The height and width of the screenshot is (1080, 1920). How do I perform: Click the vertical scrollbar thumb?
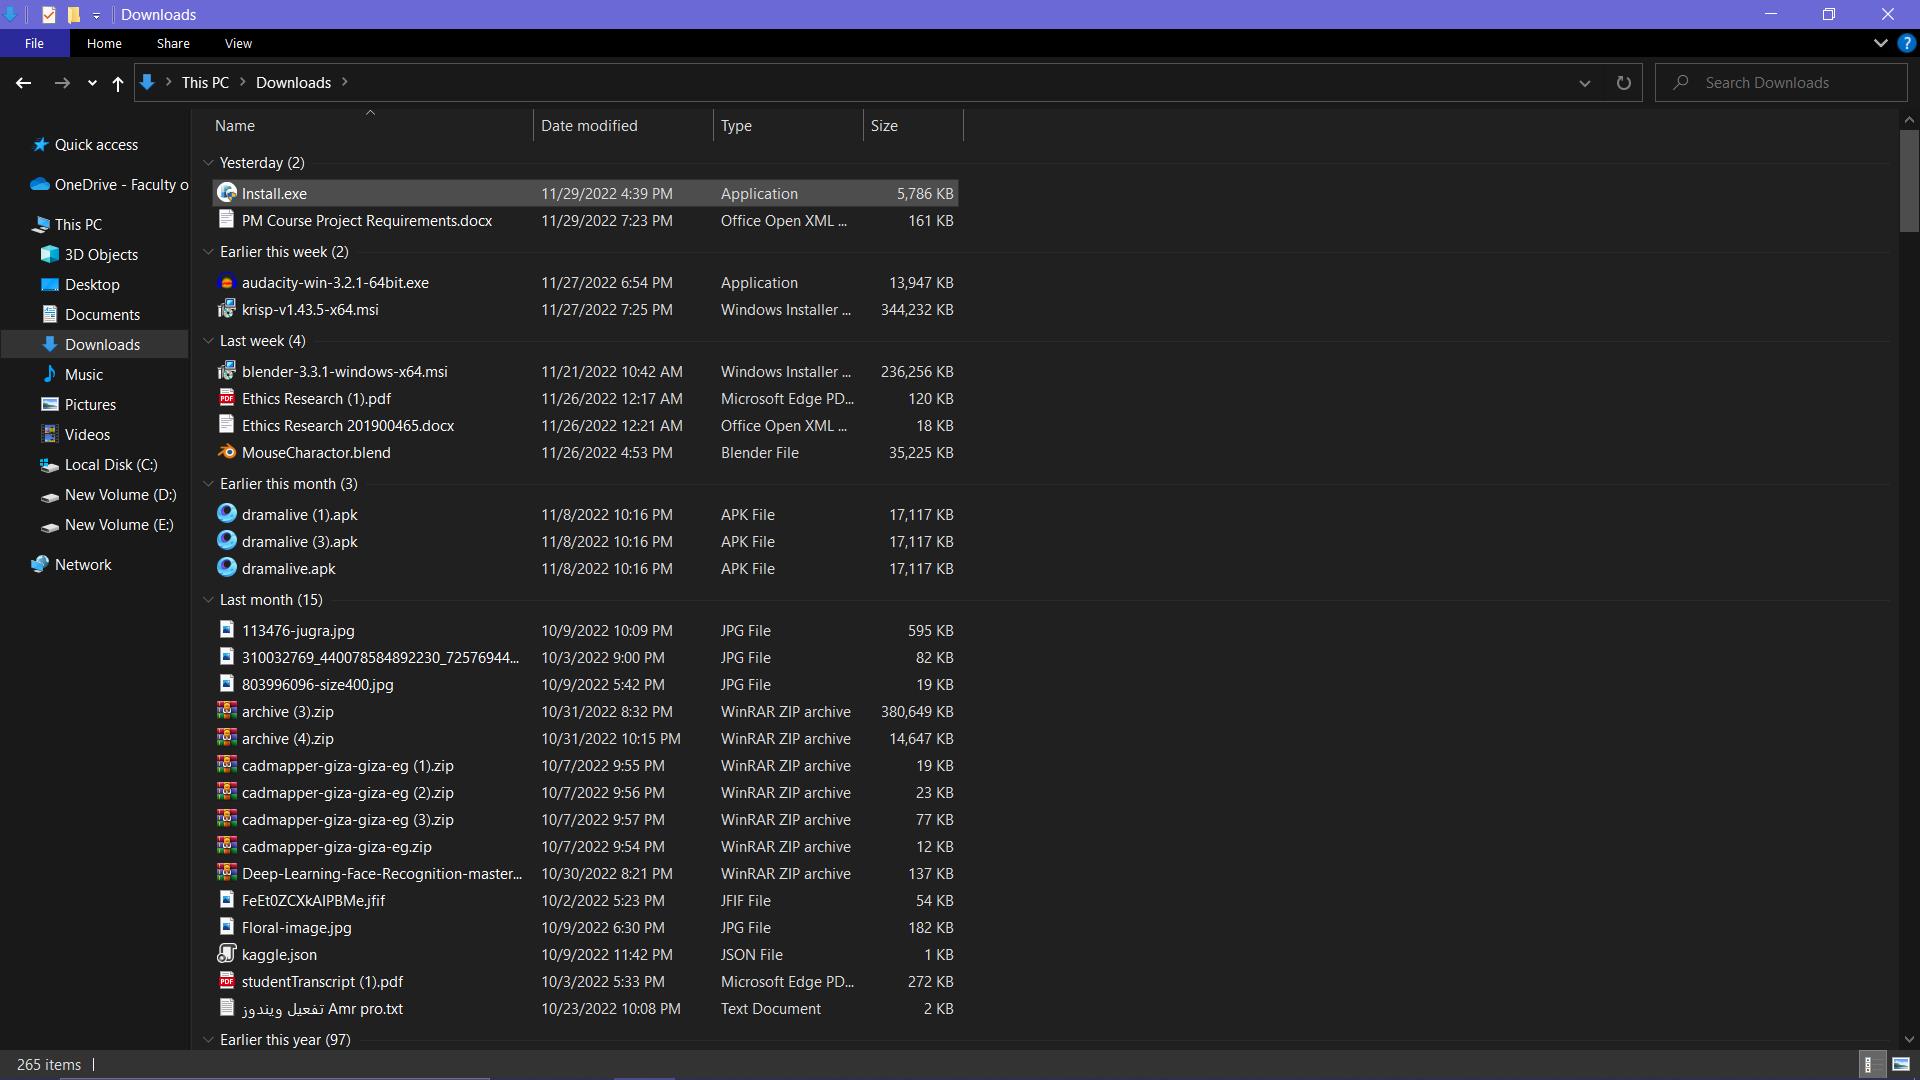tap(1908, 180)
